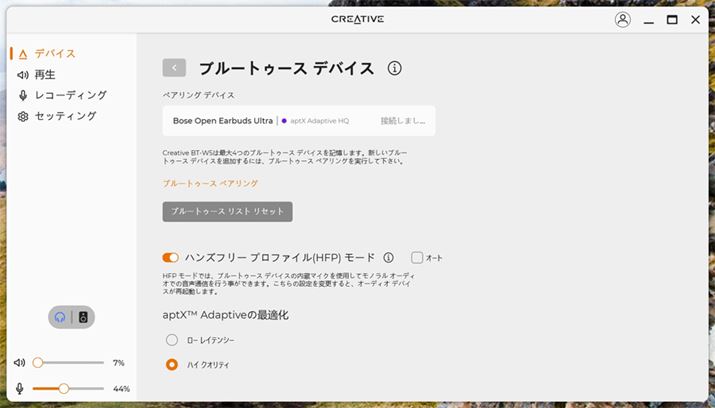Image resolution: width=715 pixels, height=408 pixels.
Task: Select the Bose Open Earbuds Ultra device
Action: coord(299,121)
